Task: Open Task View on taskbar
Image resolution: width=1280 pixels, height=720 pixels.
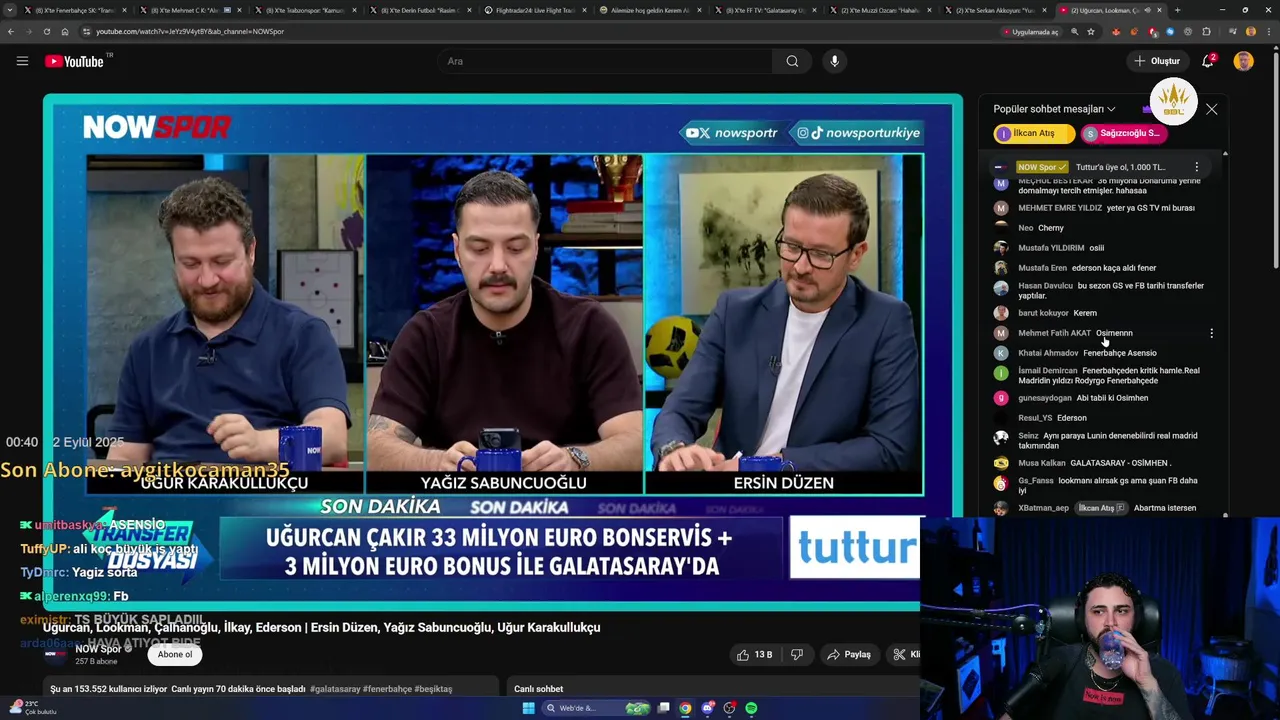Action: [x=663, y=708]
